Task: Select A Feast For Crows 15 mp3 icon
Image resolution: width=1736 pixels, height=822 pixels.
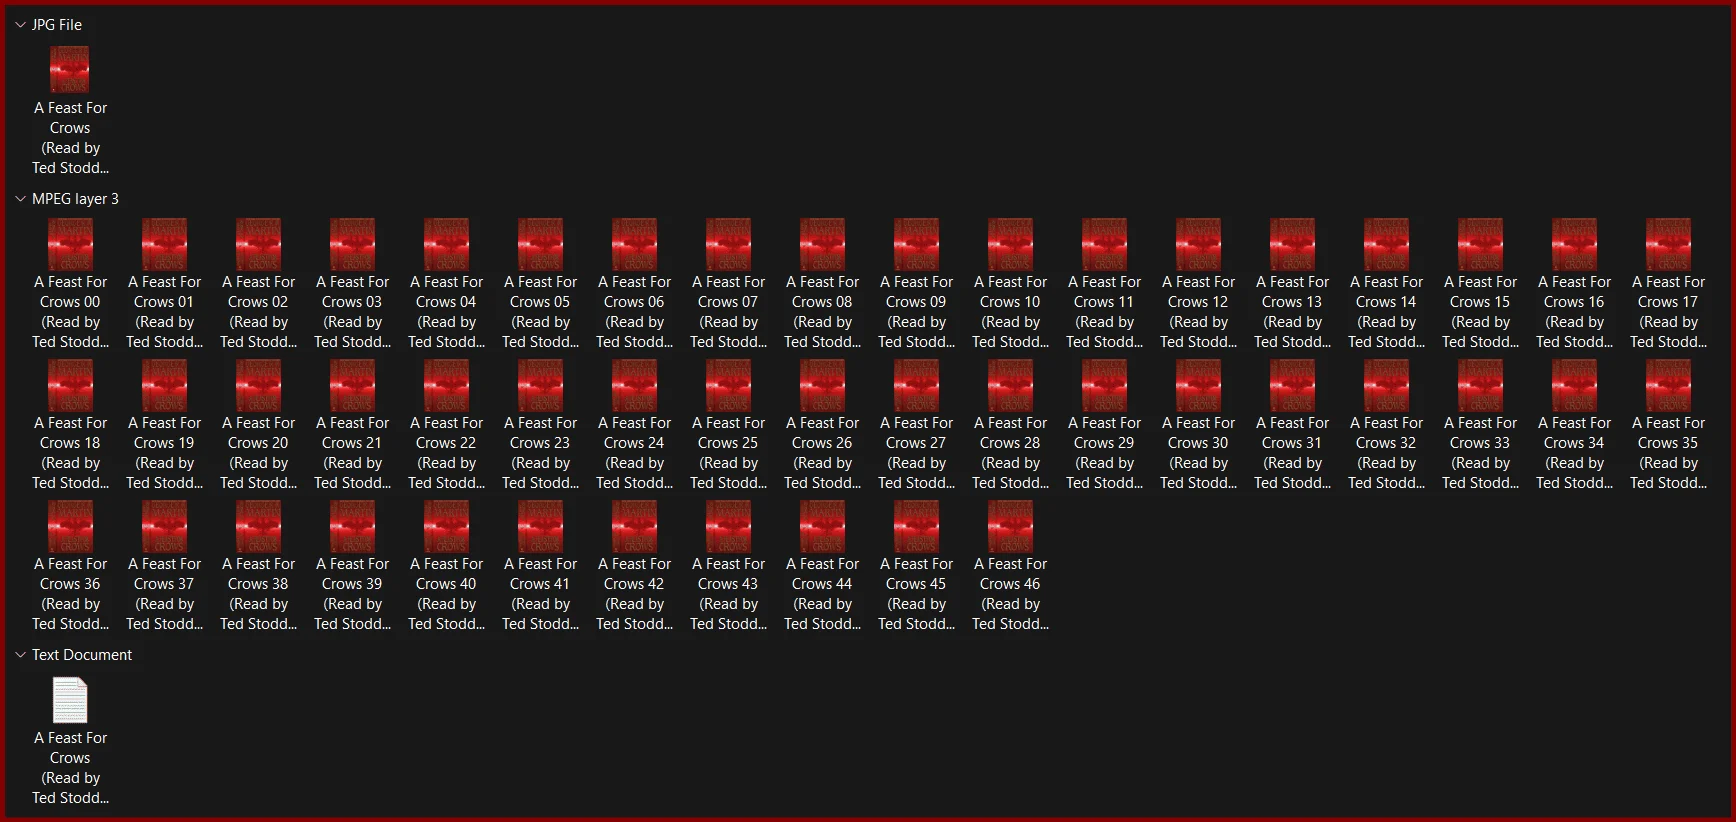Action: point(1480,244)
